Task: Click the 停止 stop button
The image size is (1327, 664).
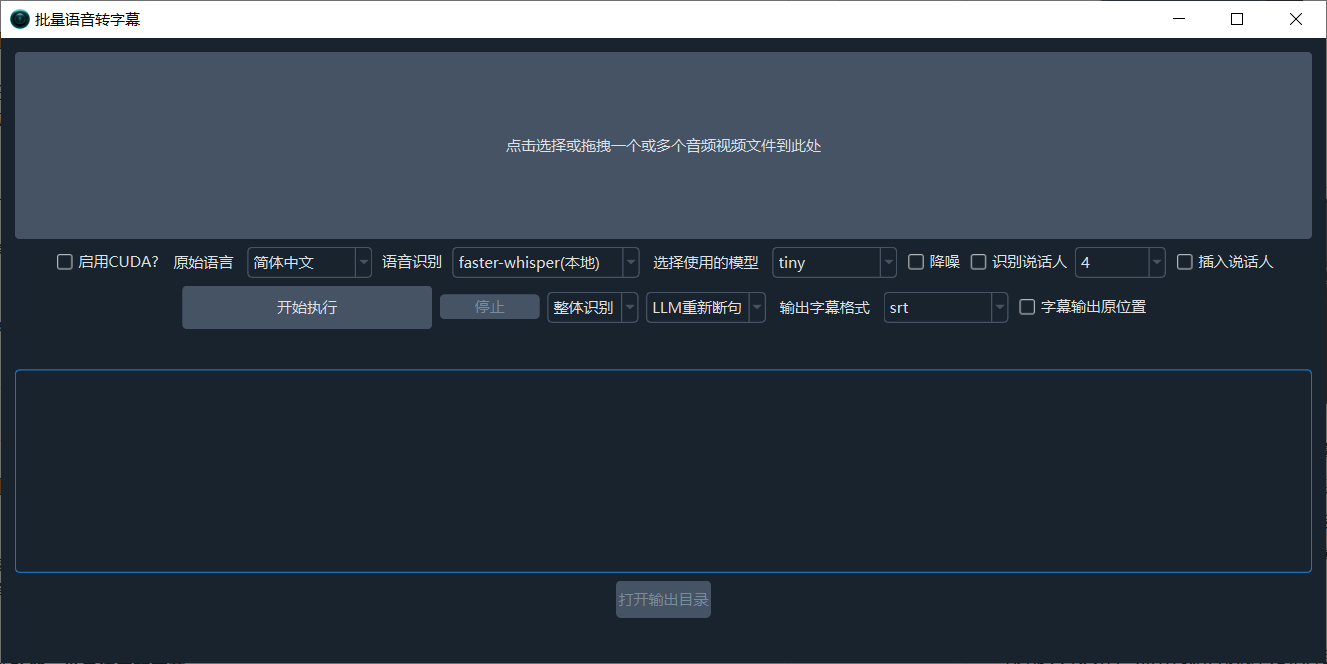Action: pos(489,307)
